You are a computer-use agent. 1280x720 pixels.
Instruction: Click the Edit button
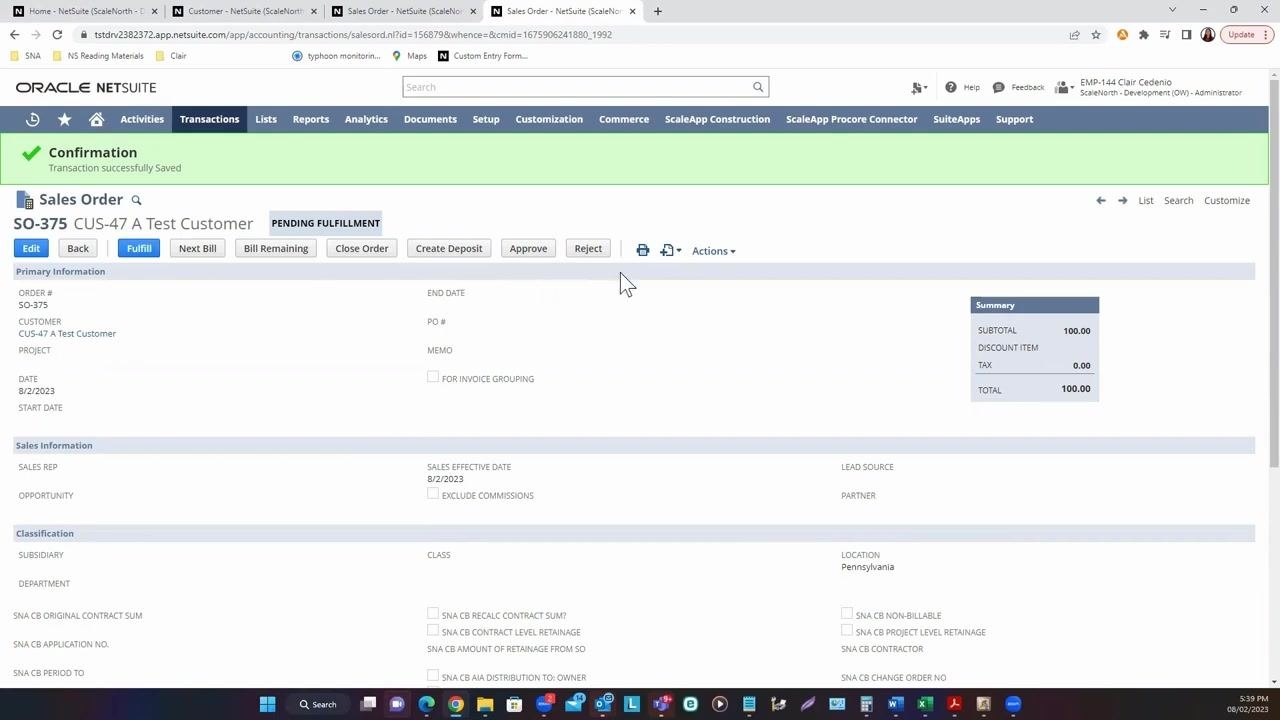[x=31, y=248]
